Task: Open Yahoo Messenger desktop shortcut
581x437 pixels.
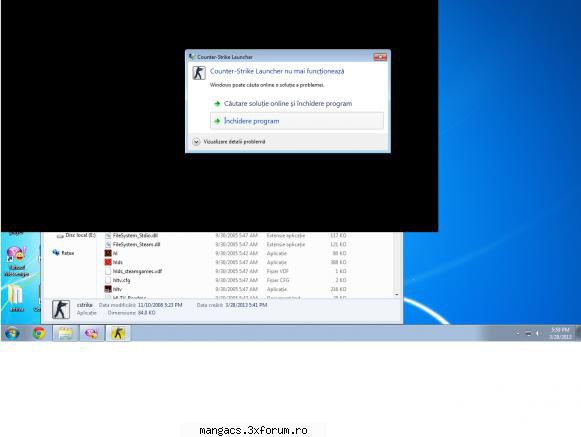Action: click(16, 261)
